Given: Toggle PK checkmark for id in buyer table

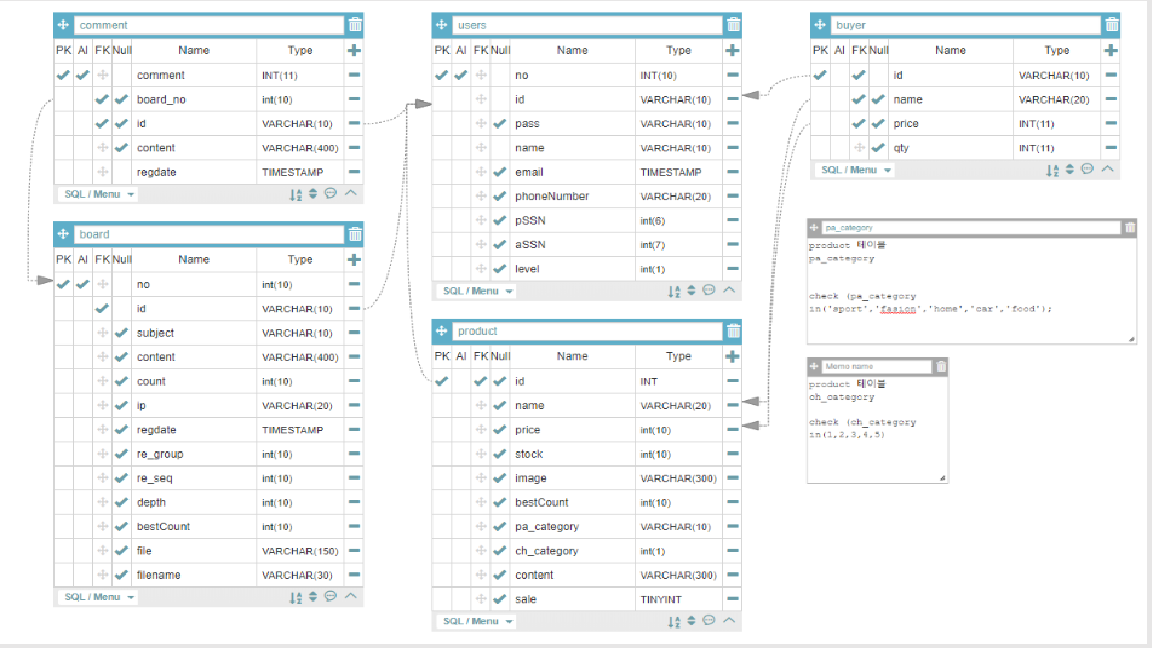Looking at the screenshot, I should coord(820,75).
